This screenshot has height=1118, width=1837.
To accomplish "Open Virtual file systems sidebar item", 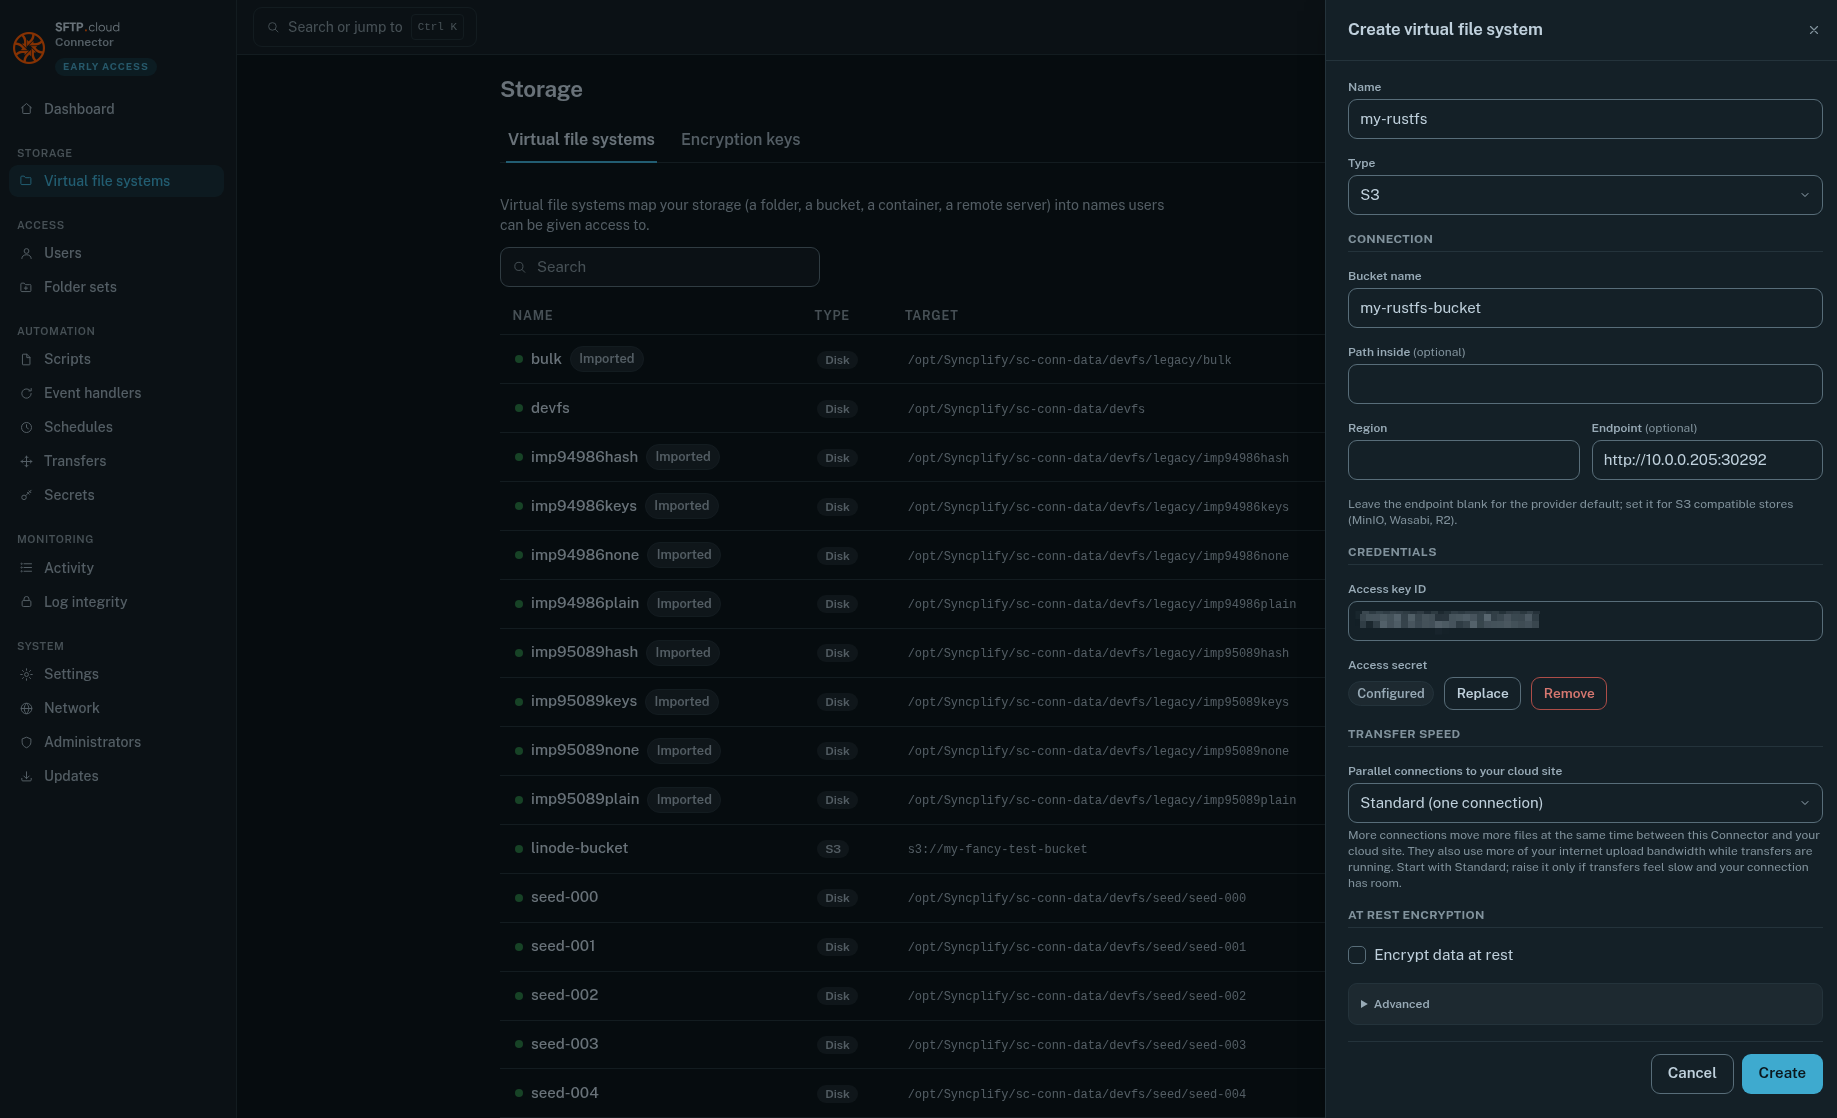I will (x=116, y=181).
